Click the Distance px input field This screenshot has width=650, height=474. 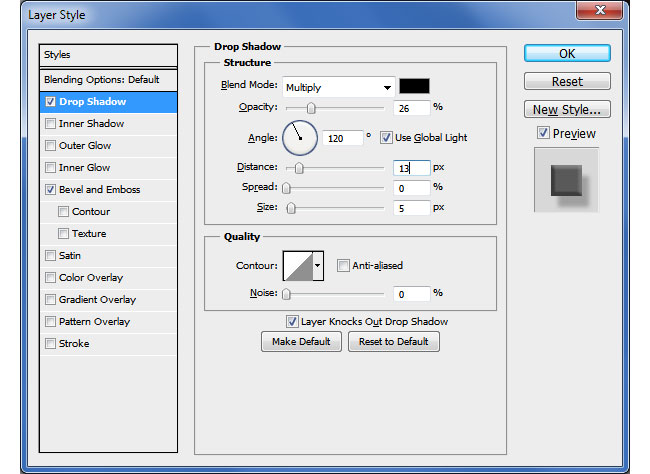pyautogui.click(x=411, y=168)
